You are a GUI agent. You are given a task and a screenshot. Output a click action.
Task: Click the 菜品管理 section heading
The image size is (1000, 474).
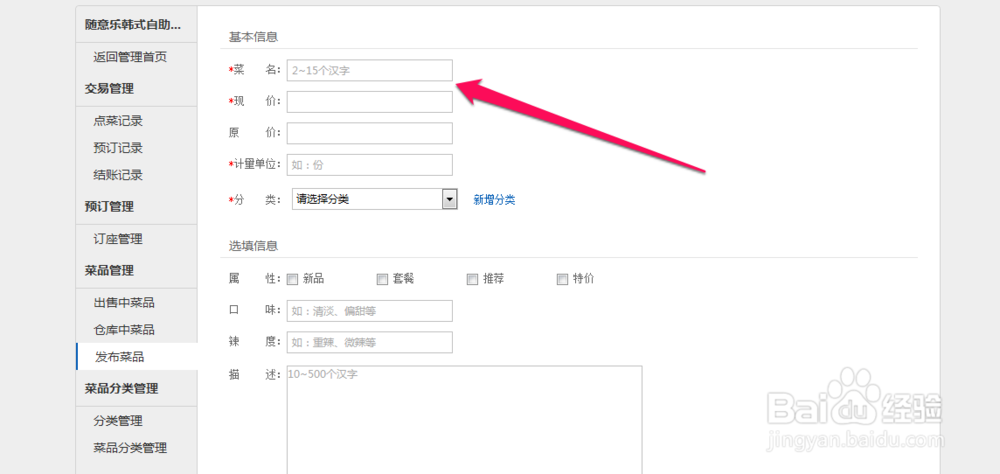point(110,270)
